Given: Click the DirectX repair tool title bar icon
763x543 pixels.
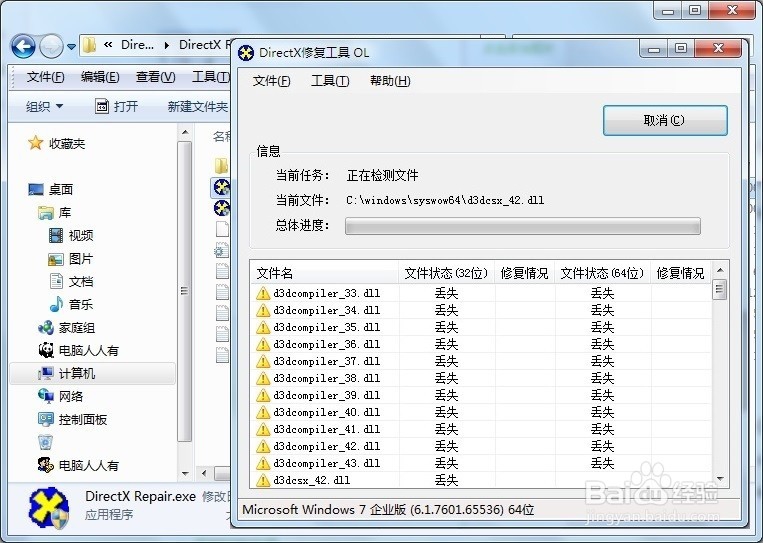Looking at the screenshot, I should pyautogui.click(x=246, y=53).
